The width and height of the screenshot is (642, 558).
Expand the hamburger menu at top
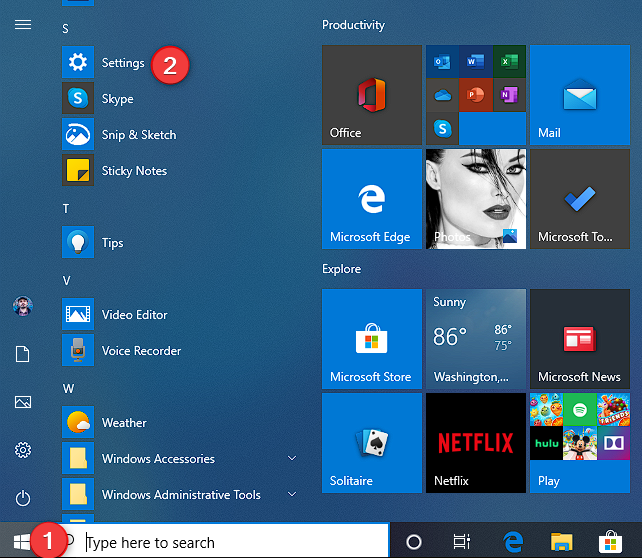point(22,25)
